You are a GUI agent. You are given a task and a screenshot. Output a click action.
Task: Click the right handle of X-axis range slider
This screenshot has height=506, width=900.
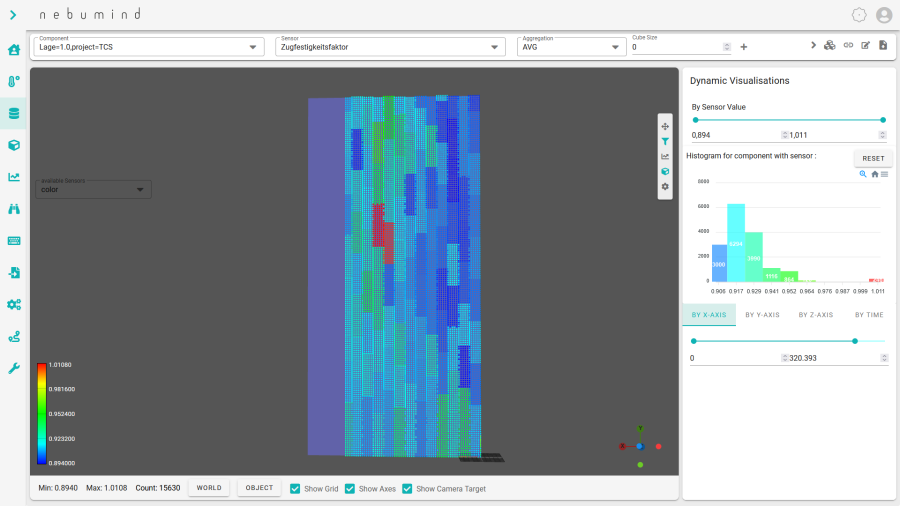tap(855, 341)
